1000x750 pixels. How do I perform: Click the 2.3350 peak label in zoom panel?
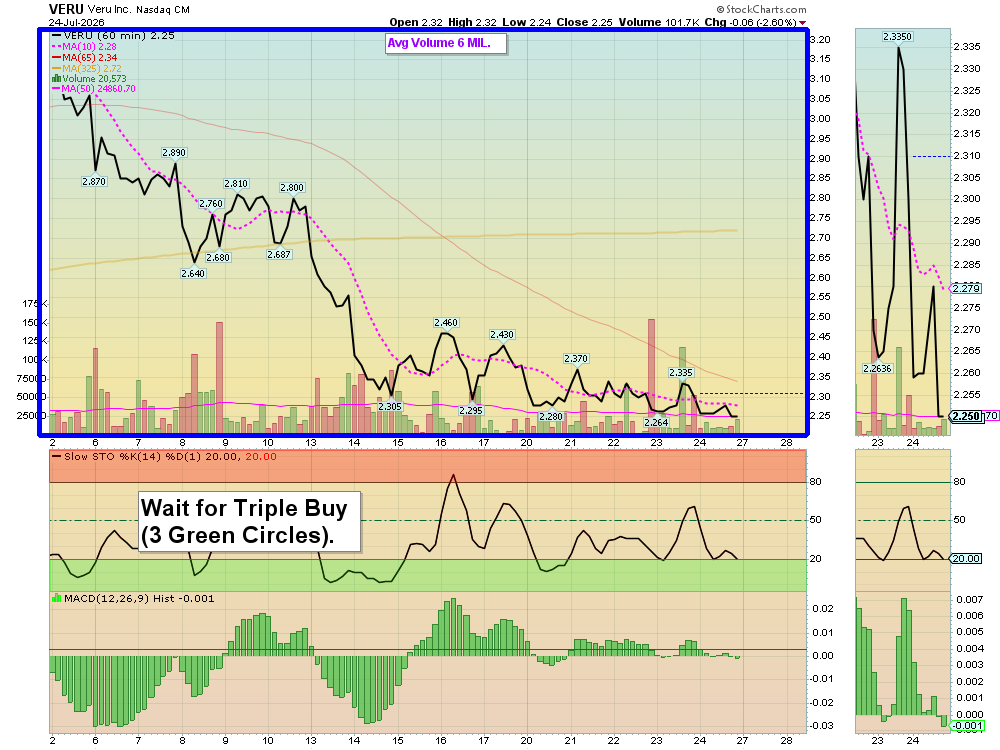[x=897, y=36]
